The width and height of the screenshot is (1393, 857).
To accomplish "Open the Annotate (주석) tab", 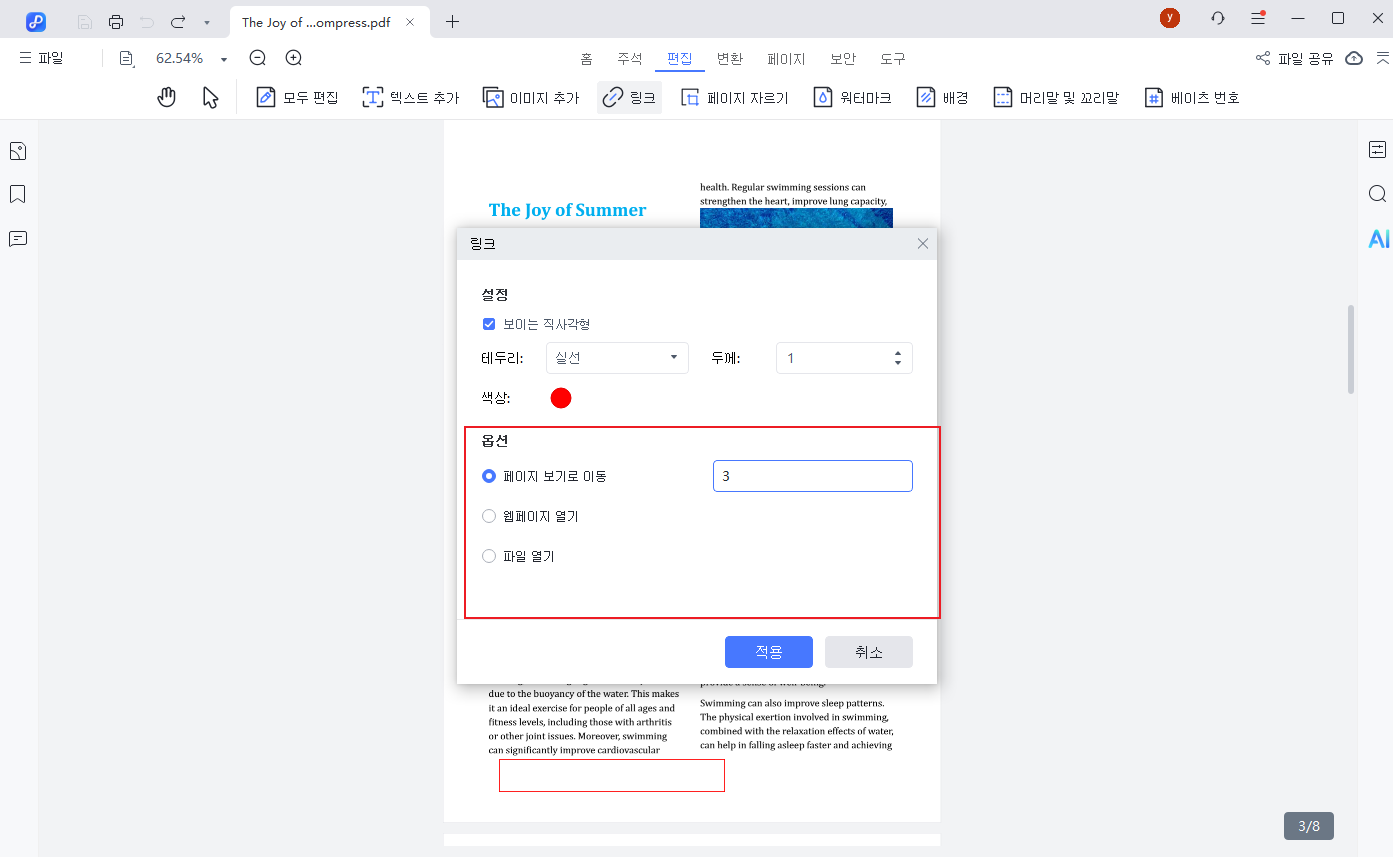I will click(x=629, y=59).
